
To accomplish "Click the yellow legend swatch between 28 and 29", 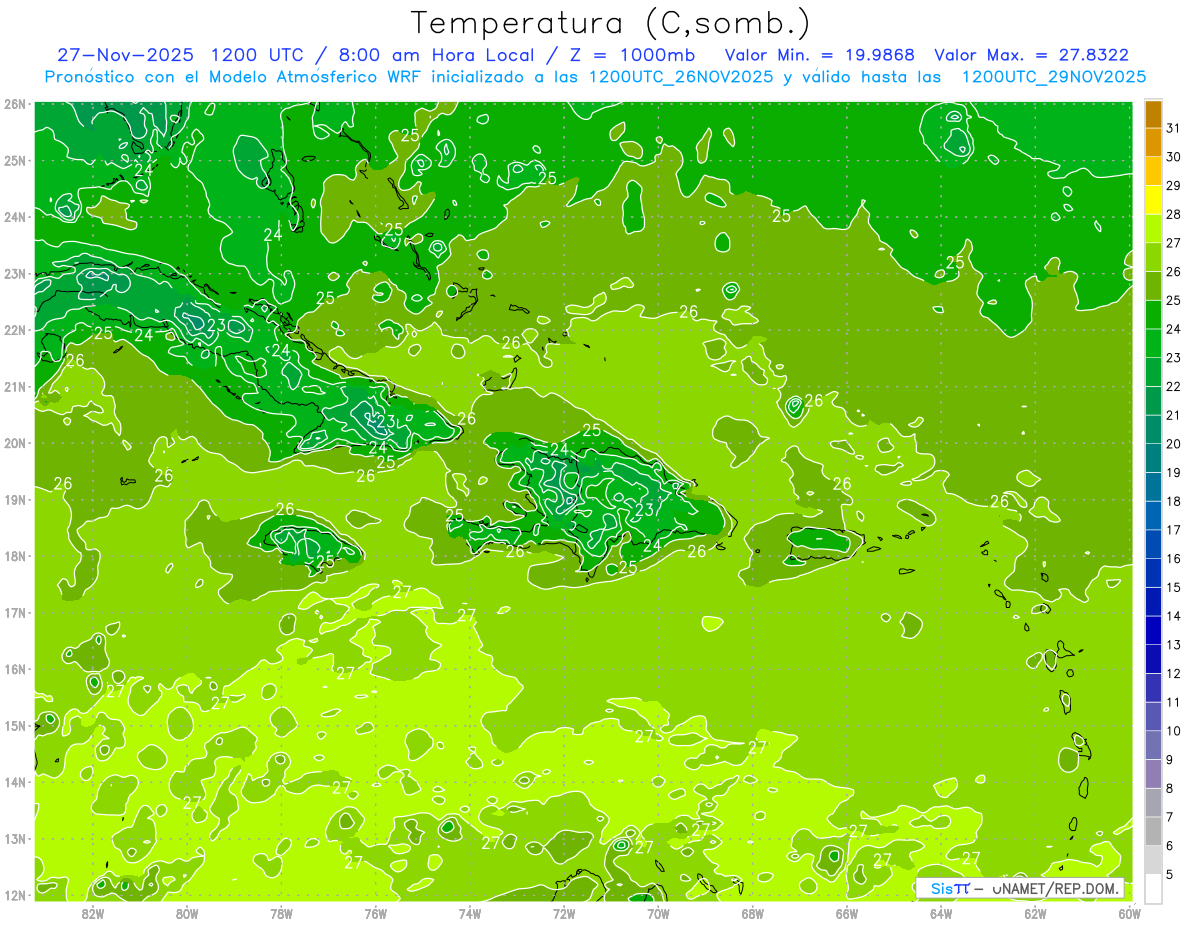I will pyautogui.click(x=1153, y=200).
